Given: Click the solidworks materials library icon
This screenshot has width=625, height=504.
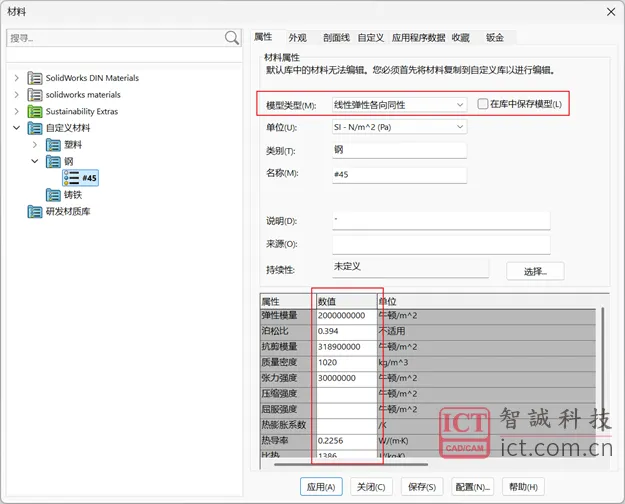Looking at the screenshot, I should pos(35,95).
